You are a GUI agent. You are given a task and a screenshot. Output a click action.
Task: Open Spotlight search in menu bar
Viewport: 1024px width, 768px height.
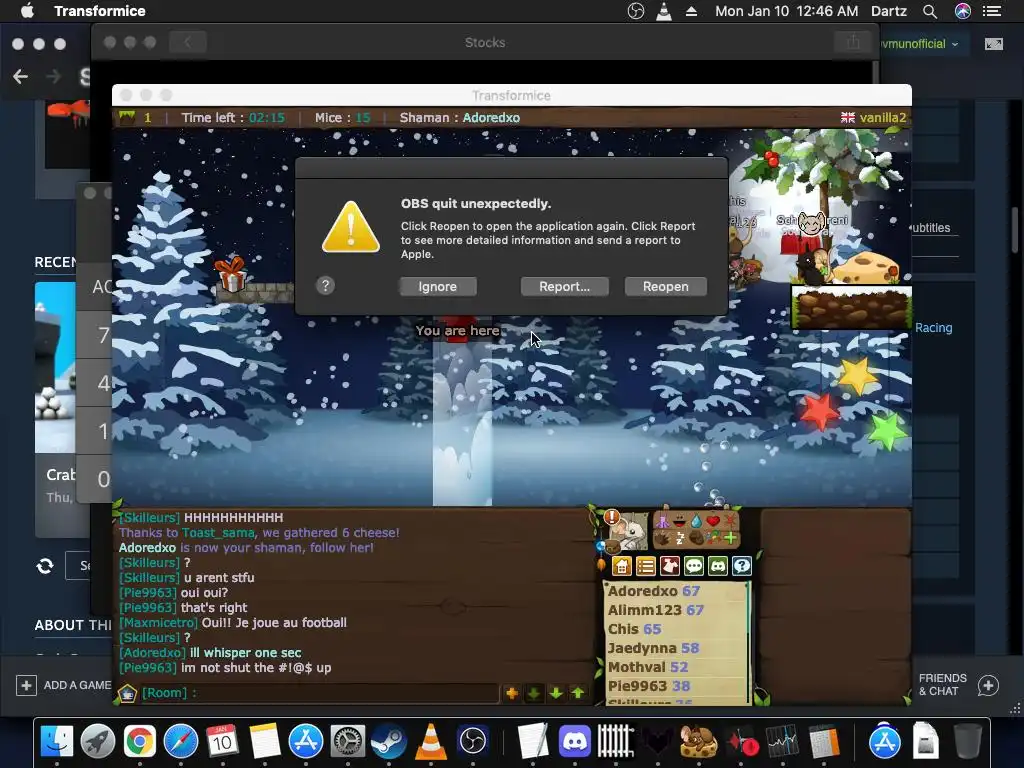(x=930, y=11)
